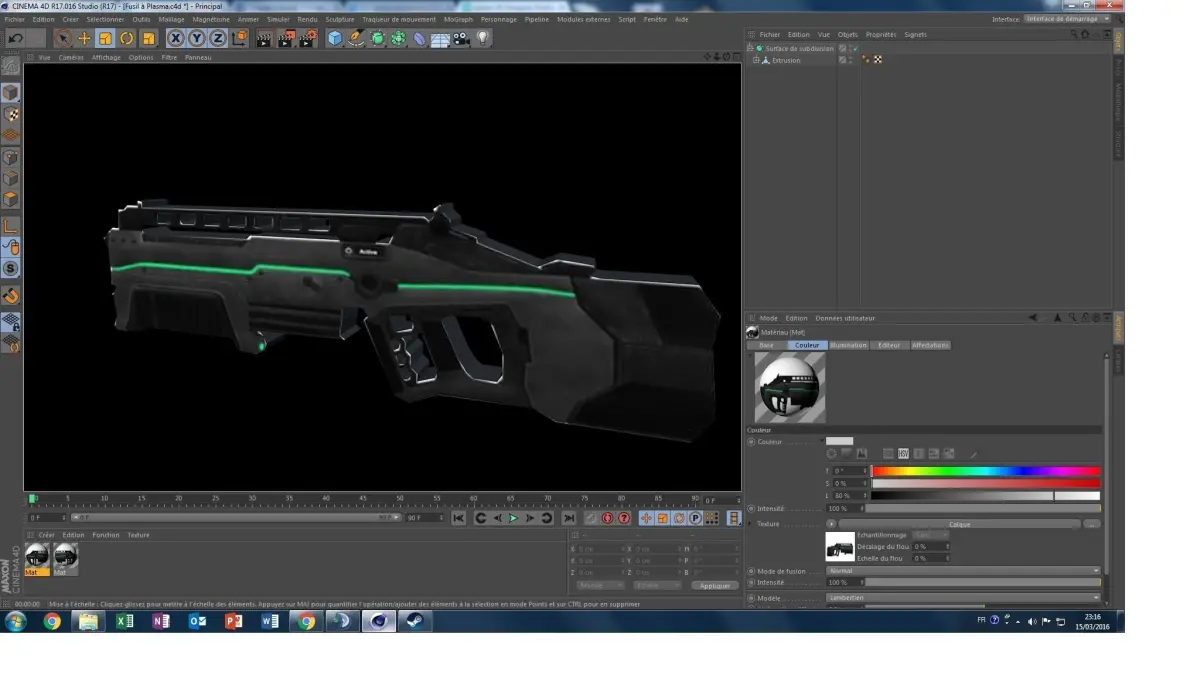This screenshot has height=675, width=1200.
Task: Switch to the Illumination tab
Action: point(848,345)
